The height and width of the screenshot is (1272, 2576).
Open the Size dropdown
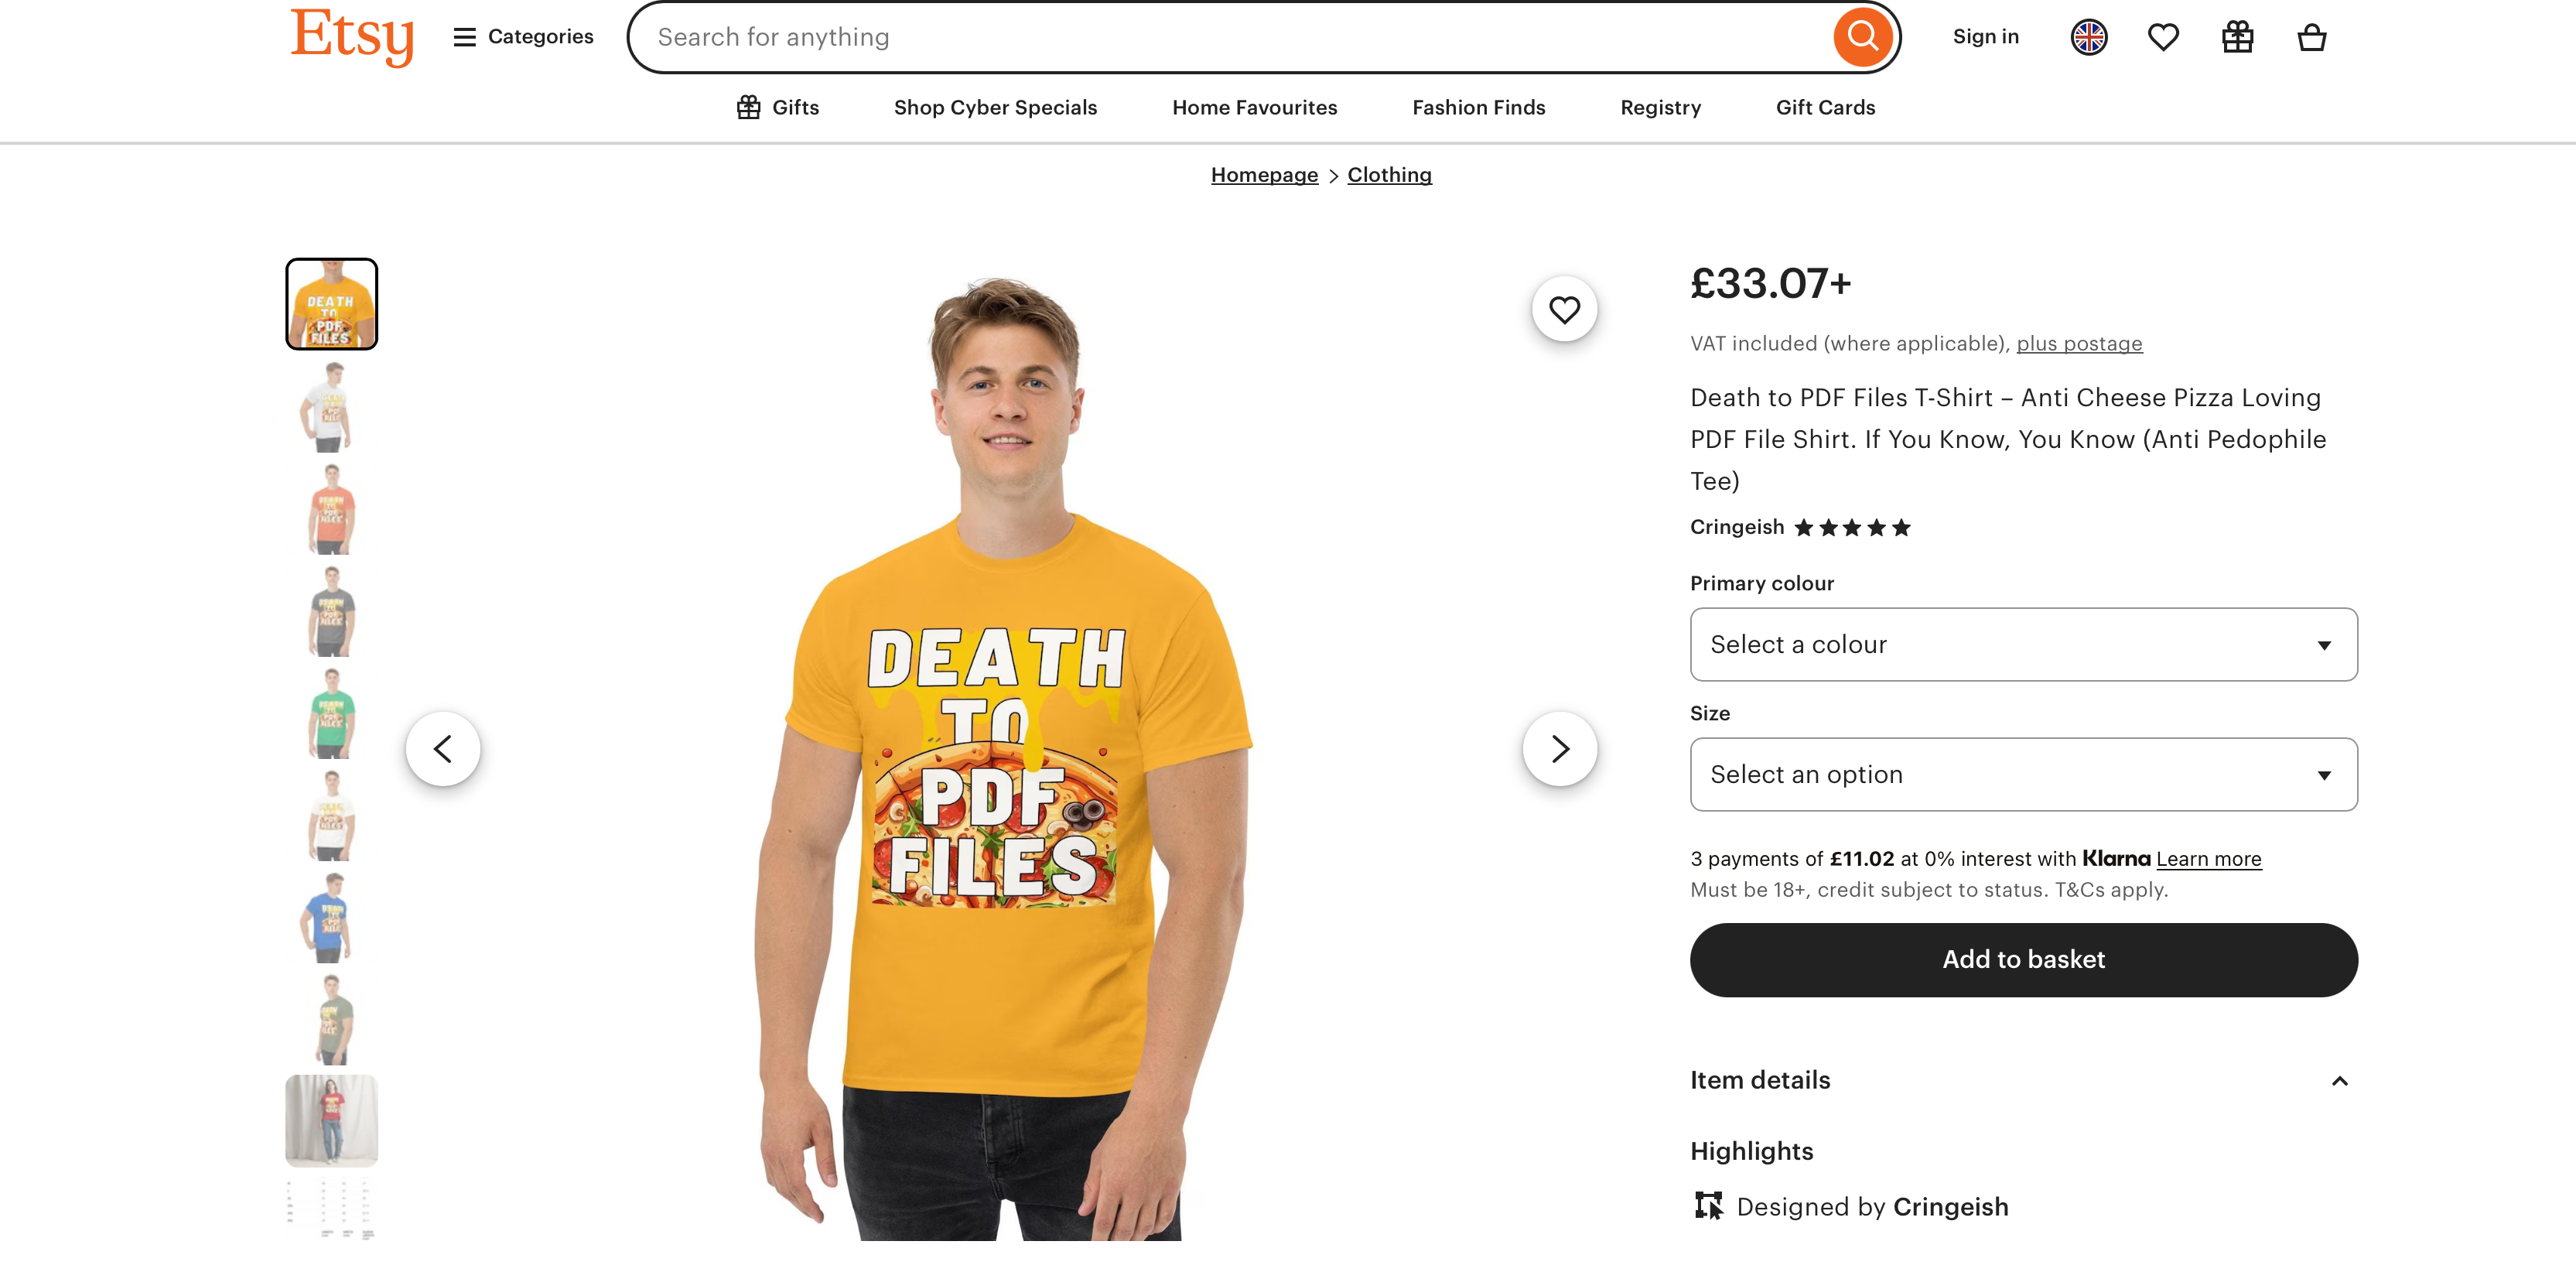pos(2023,775)
